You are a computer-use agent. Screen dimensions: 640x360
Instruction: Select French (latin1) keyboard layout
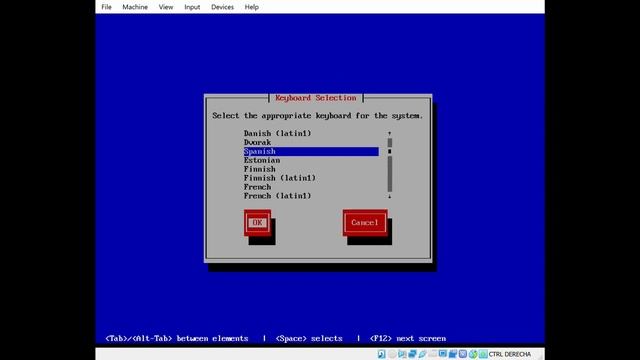point(278,196)
